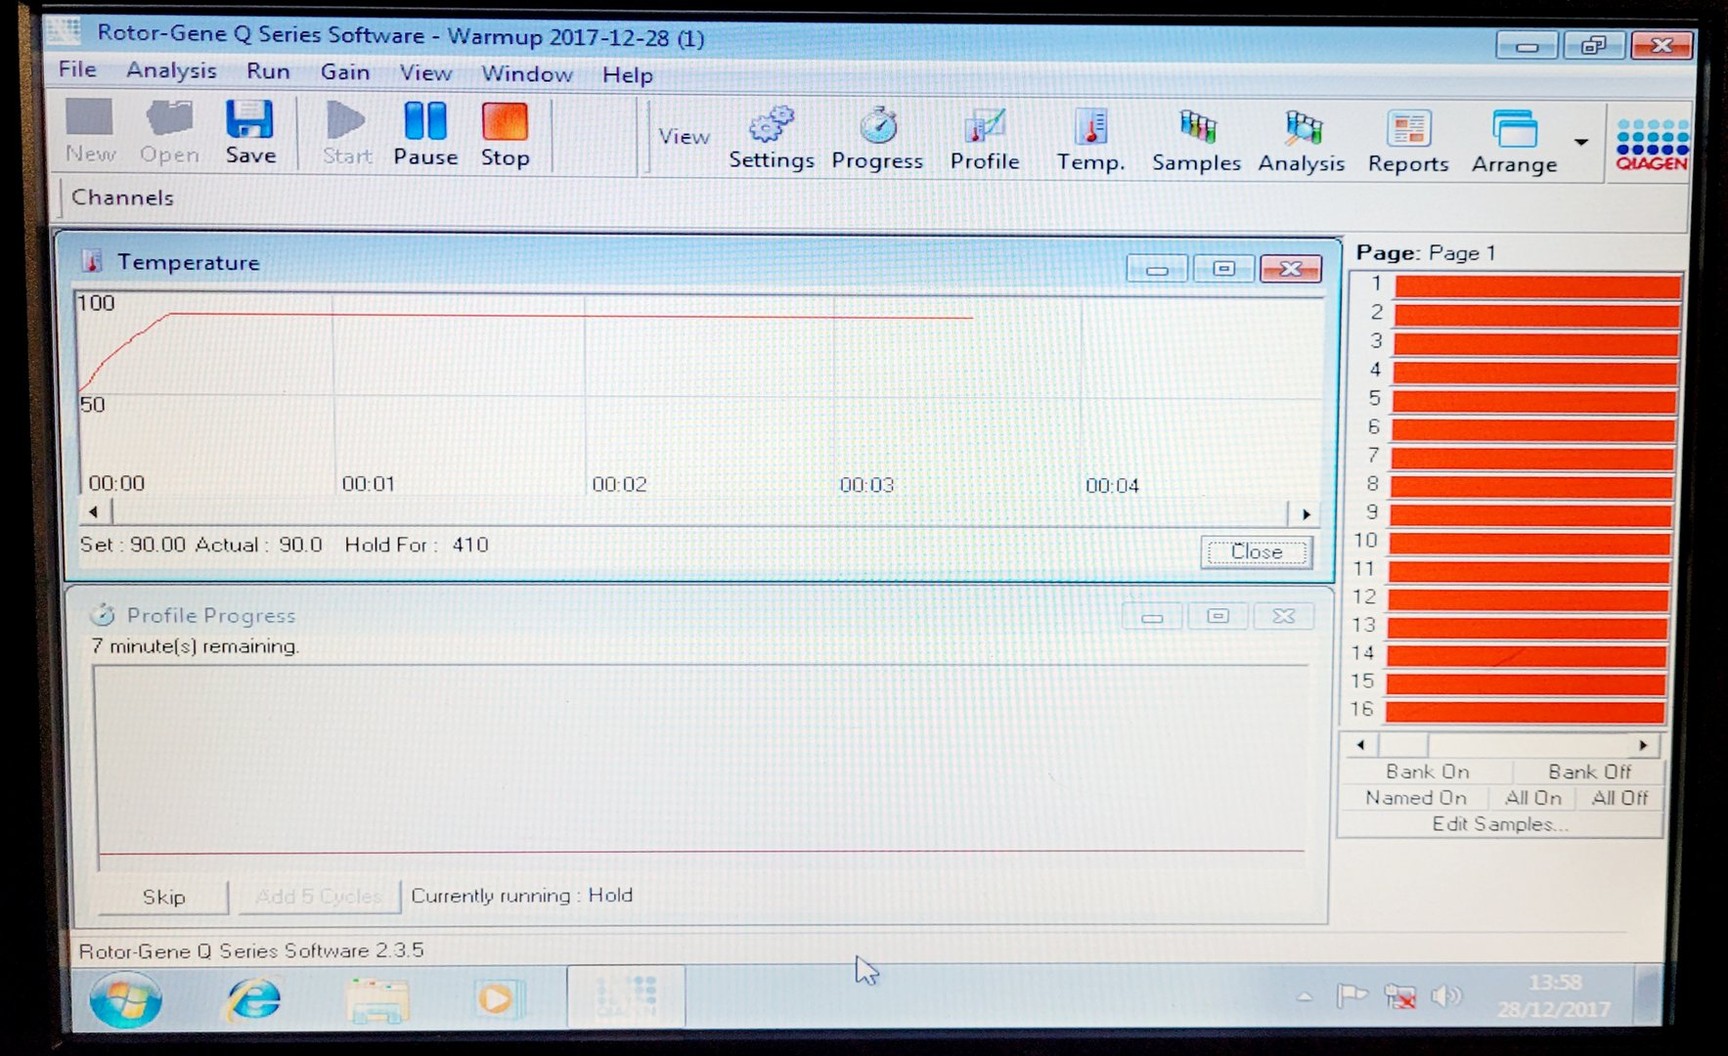Click temperature graph scroll right arrow
This screenshot has height=1056, width=1728.
coord(1305,514)
